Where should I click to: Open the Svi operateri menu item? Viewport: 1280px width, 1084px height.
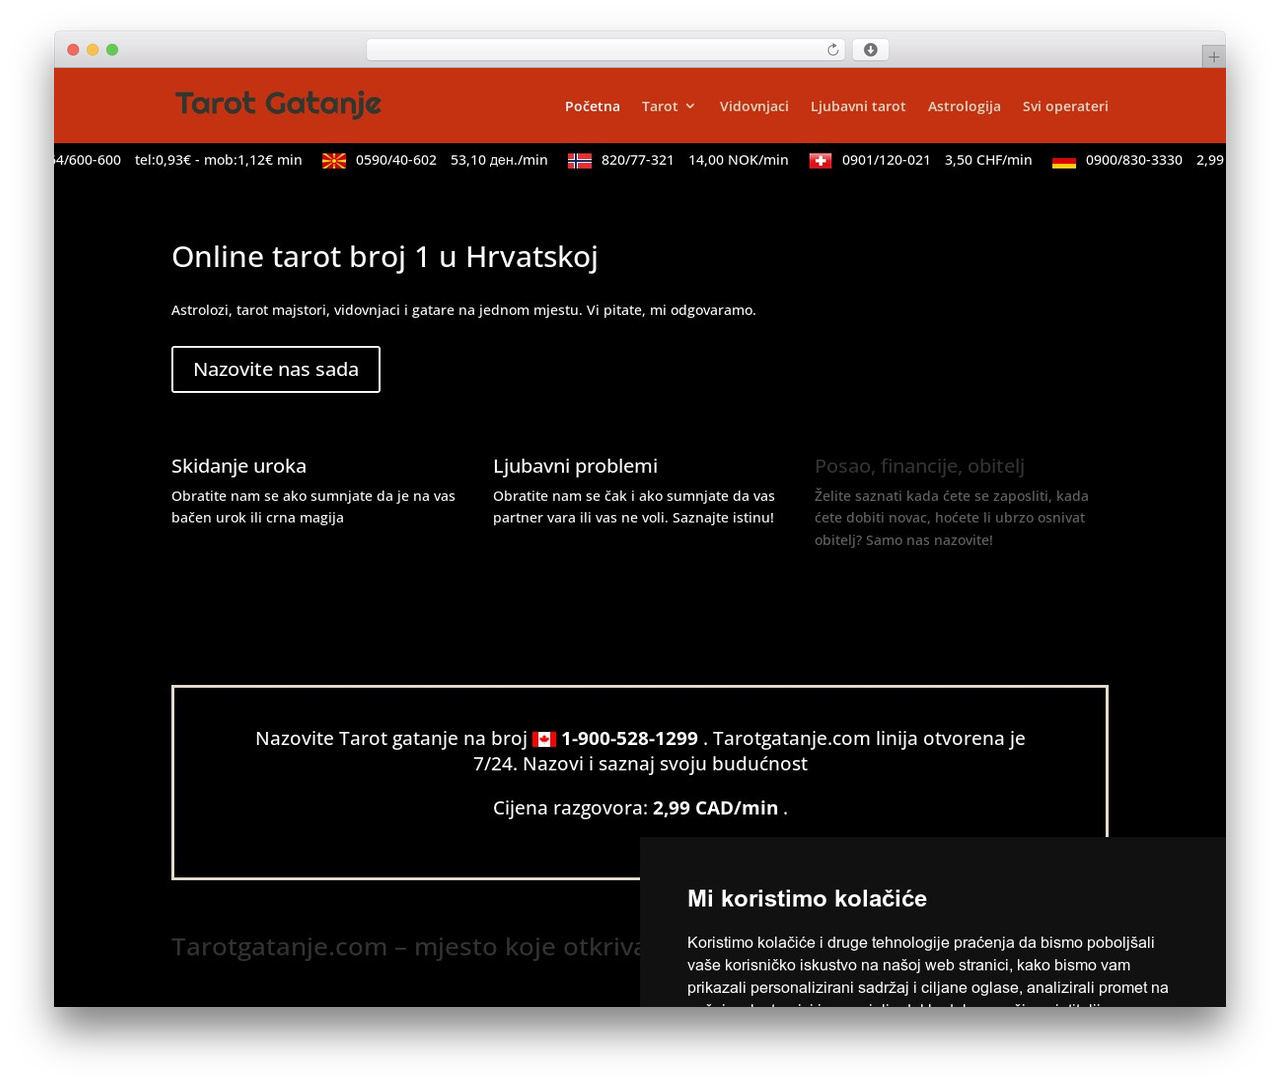coord(1065,106)
